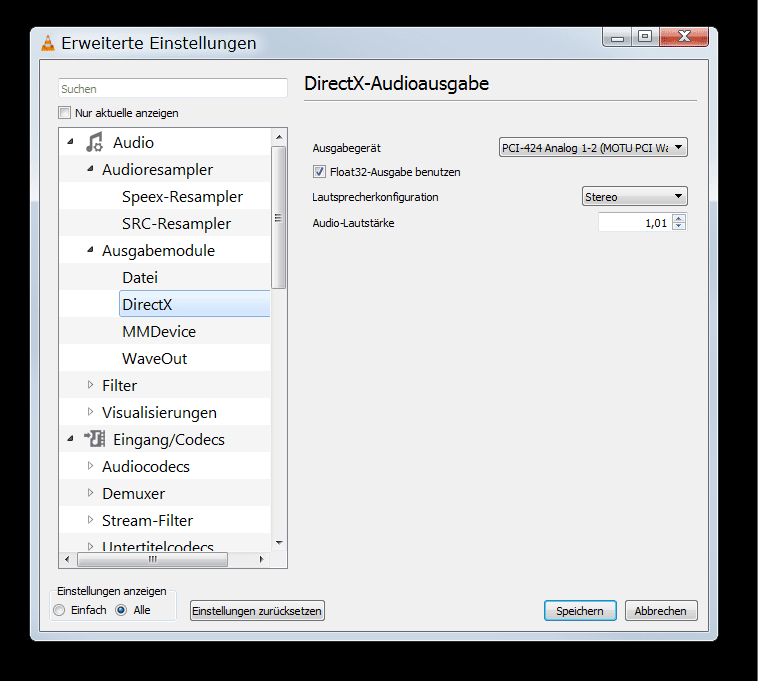Select DirectX output module
758x681 pixels.
coord(194,304)
